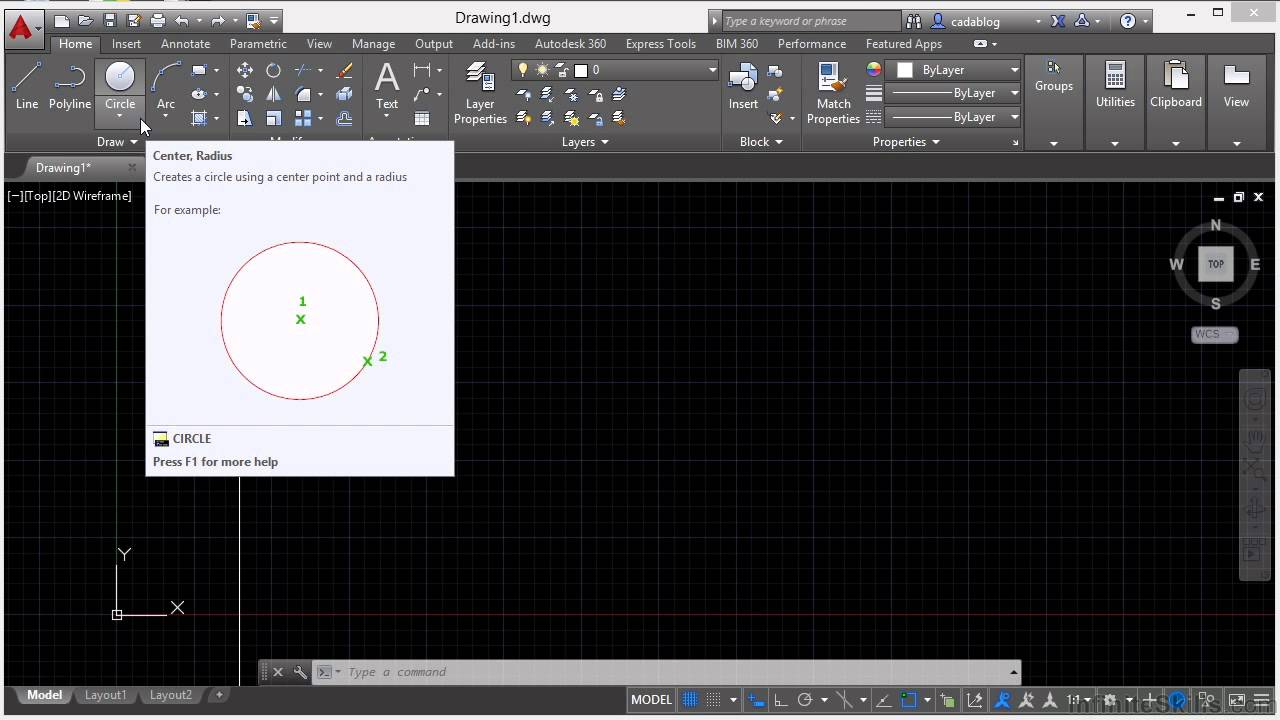Click Match Properties tool

click(x=833, y=93)
